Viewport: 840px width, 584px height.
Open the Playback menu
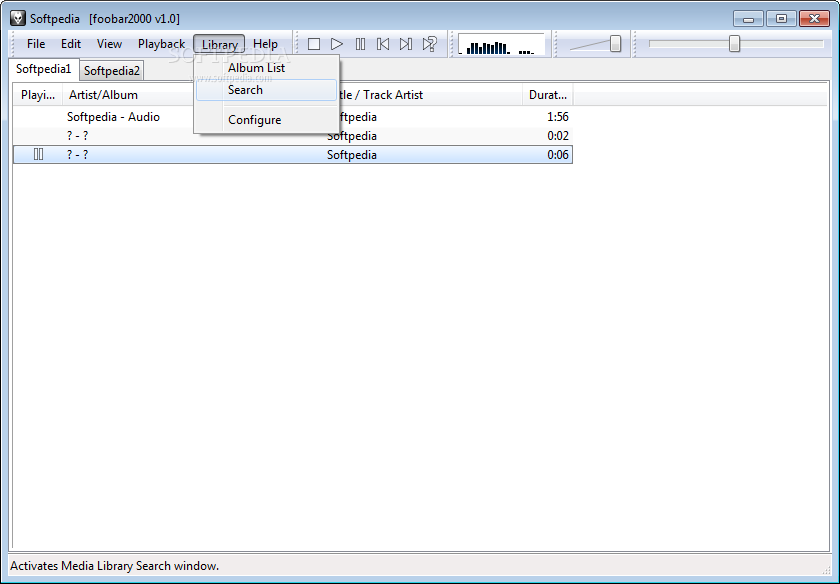click(161, 44)
